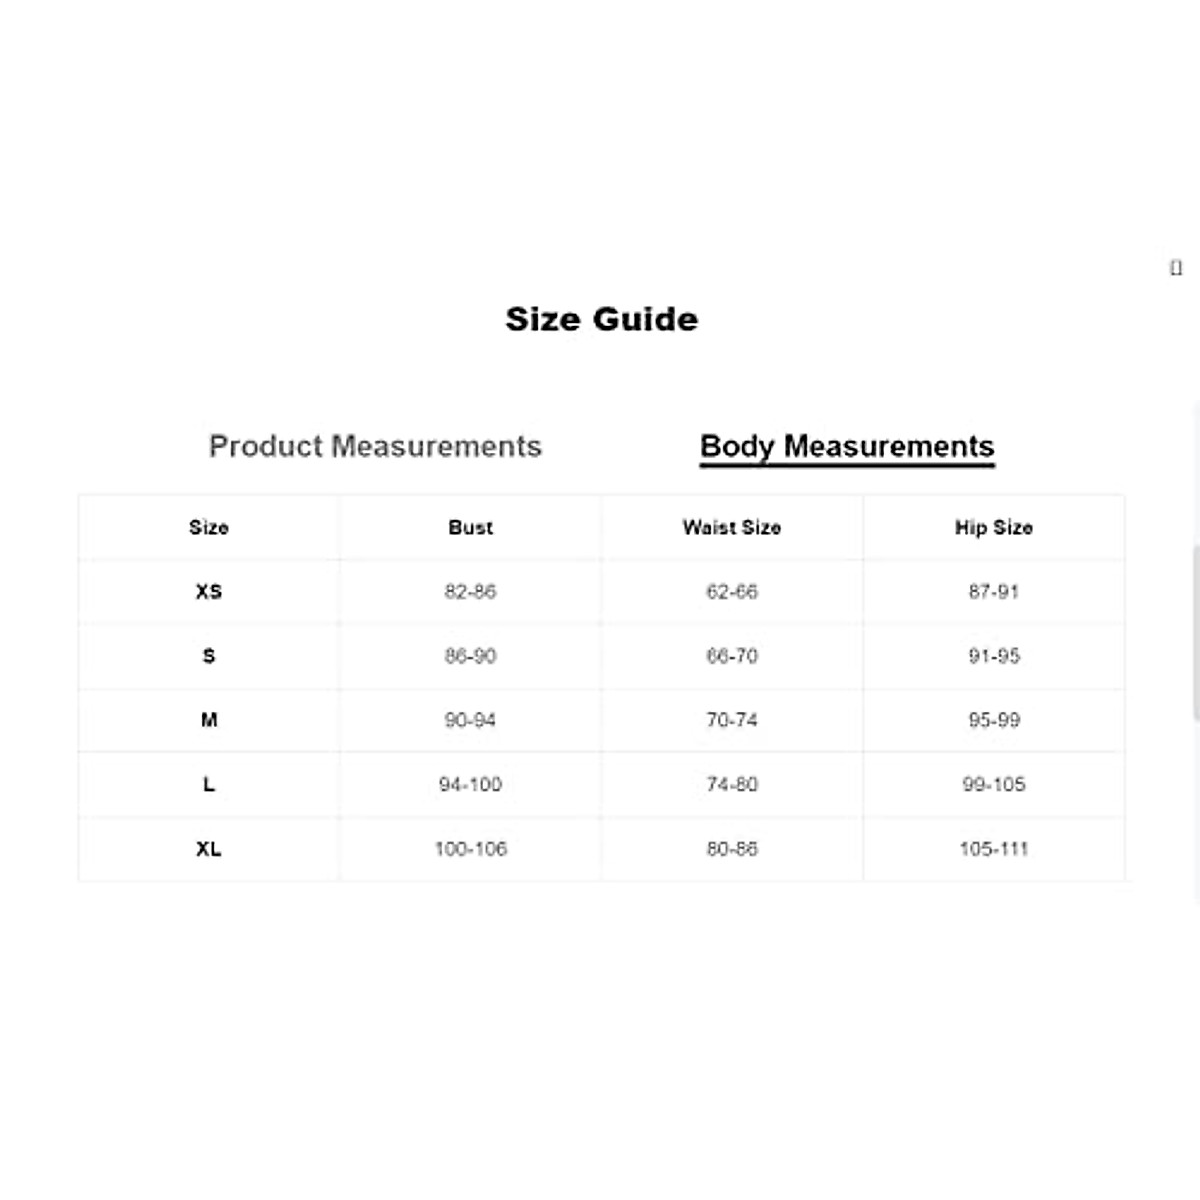Select the S size row label

coord(209,656)
